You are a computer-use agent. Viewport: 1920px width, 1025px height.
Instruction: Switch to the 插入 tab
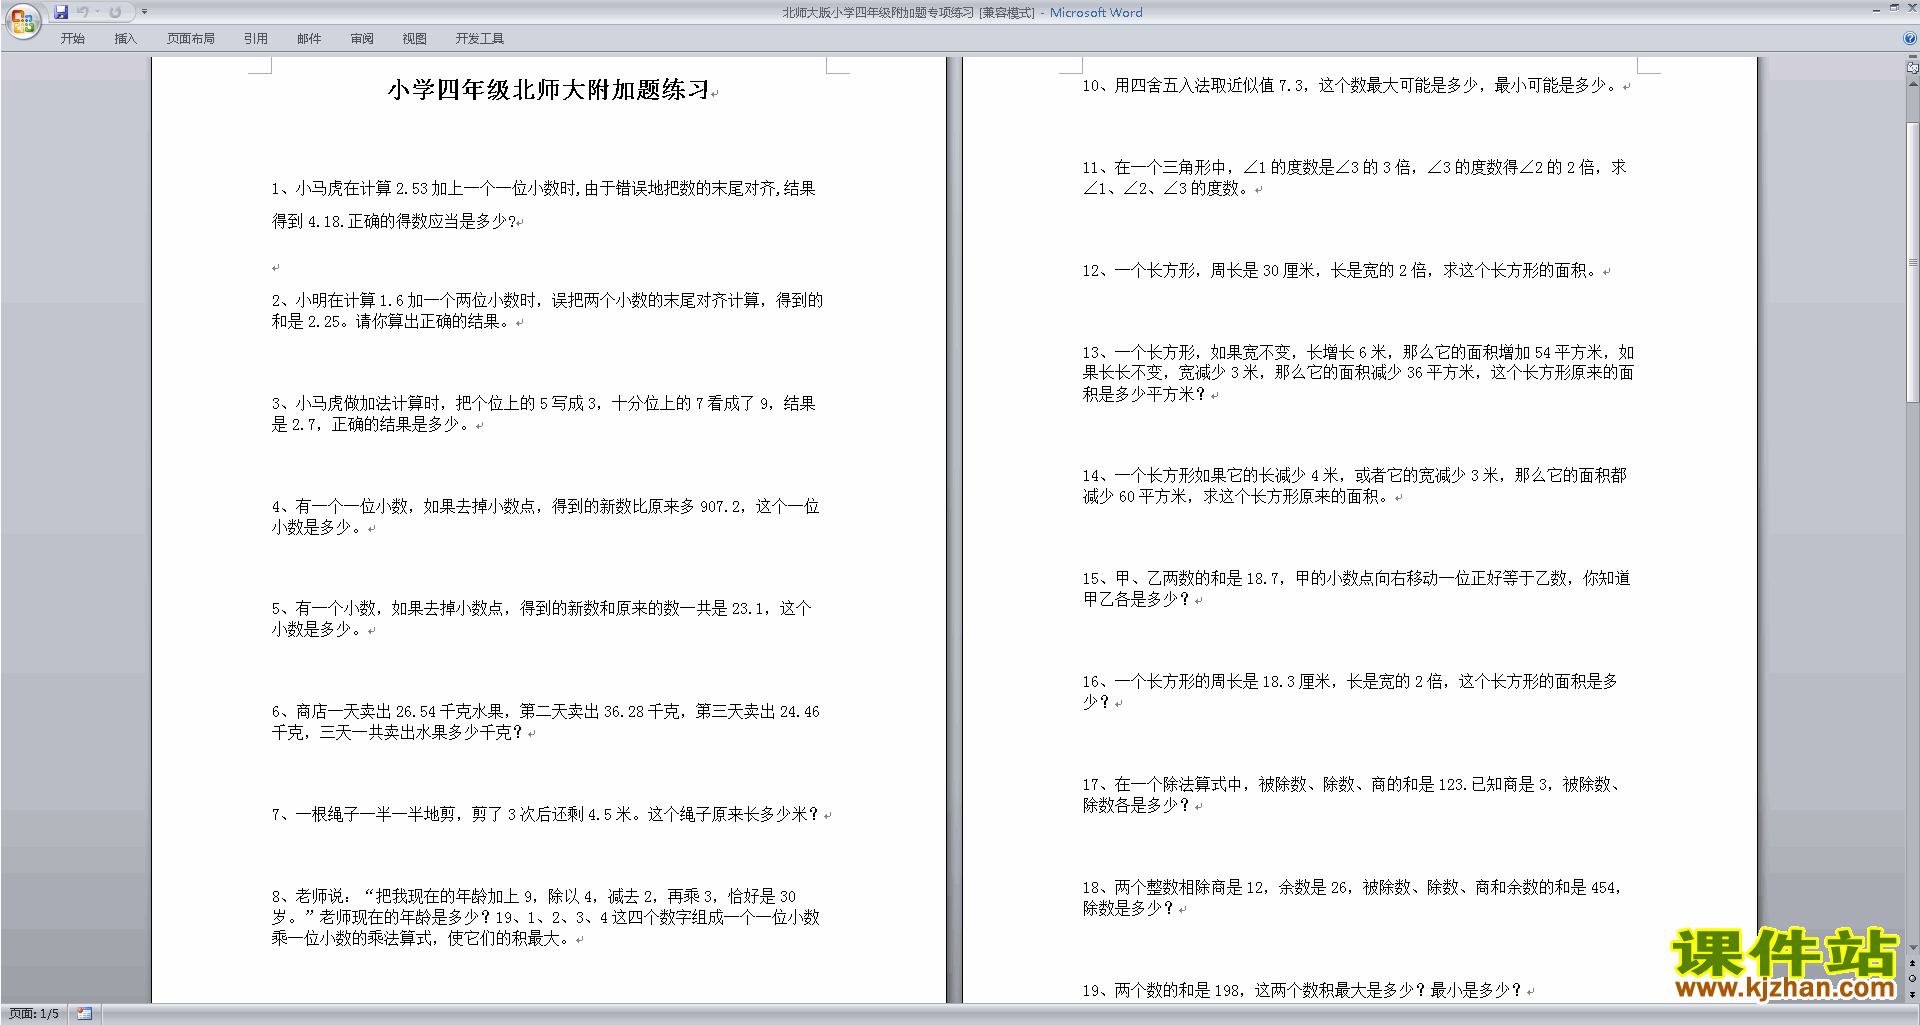coord(125,38)
